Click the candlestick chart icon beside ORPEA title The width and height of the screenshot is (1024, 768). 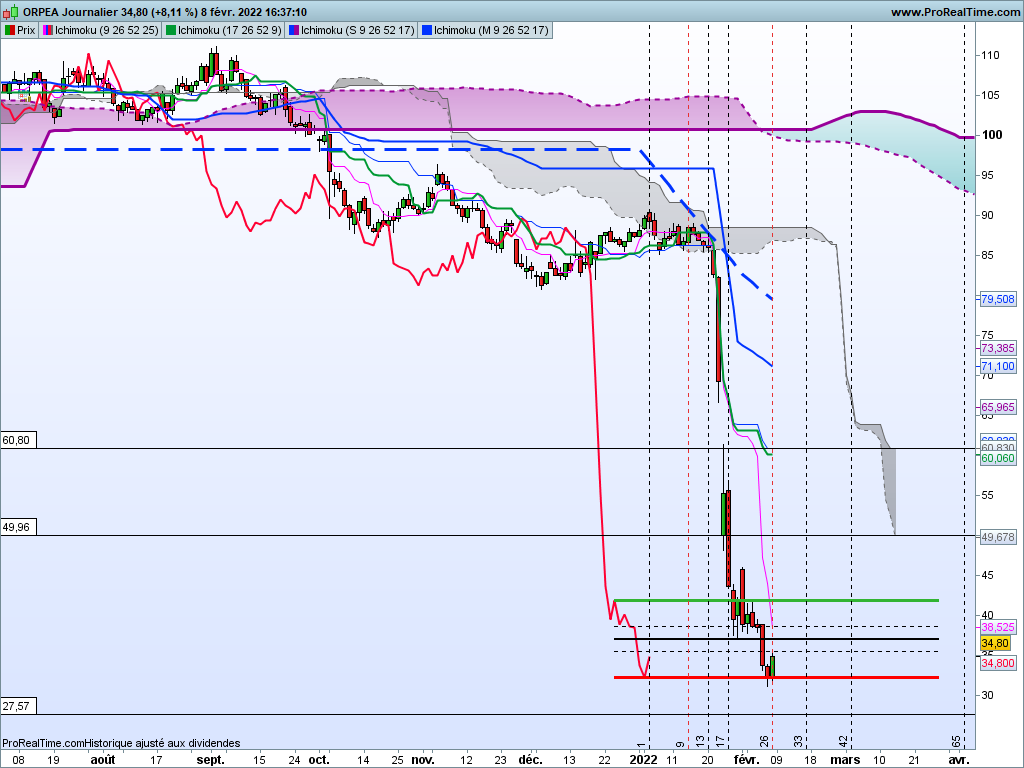pyautogui.click(x=10, y=12)
